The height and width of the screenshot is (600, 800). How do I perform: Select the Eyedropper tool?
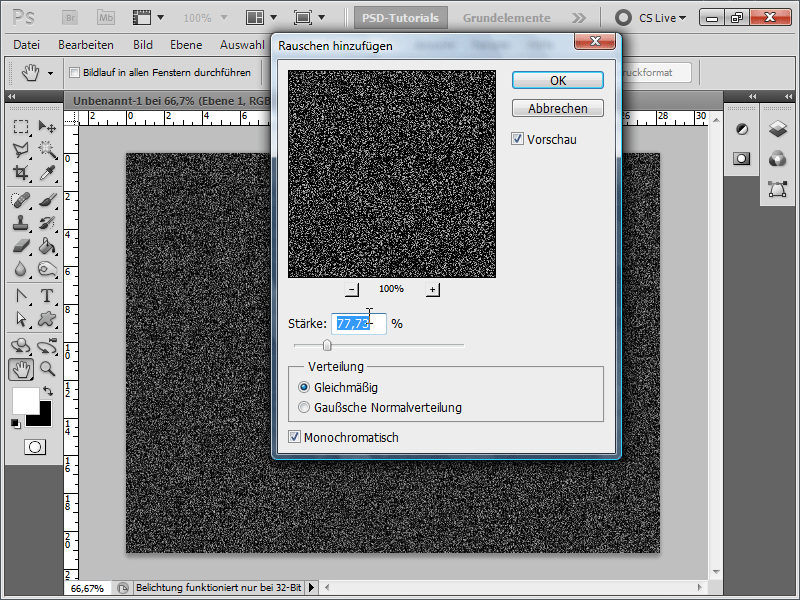[47, 173]
